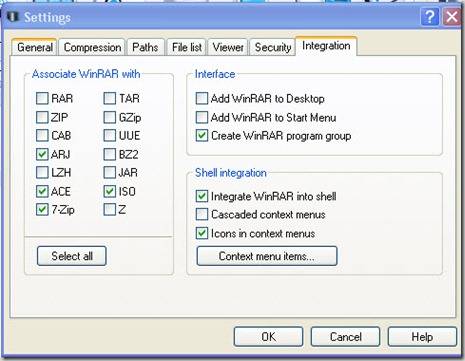Uncheck the ISO association
The height and width of the screenshot is (361, 465).
(110, 191)
